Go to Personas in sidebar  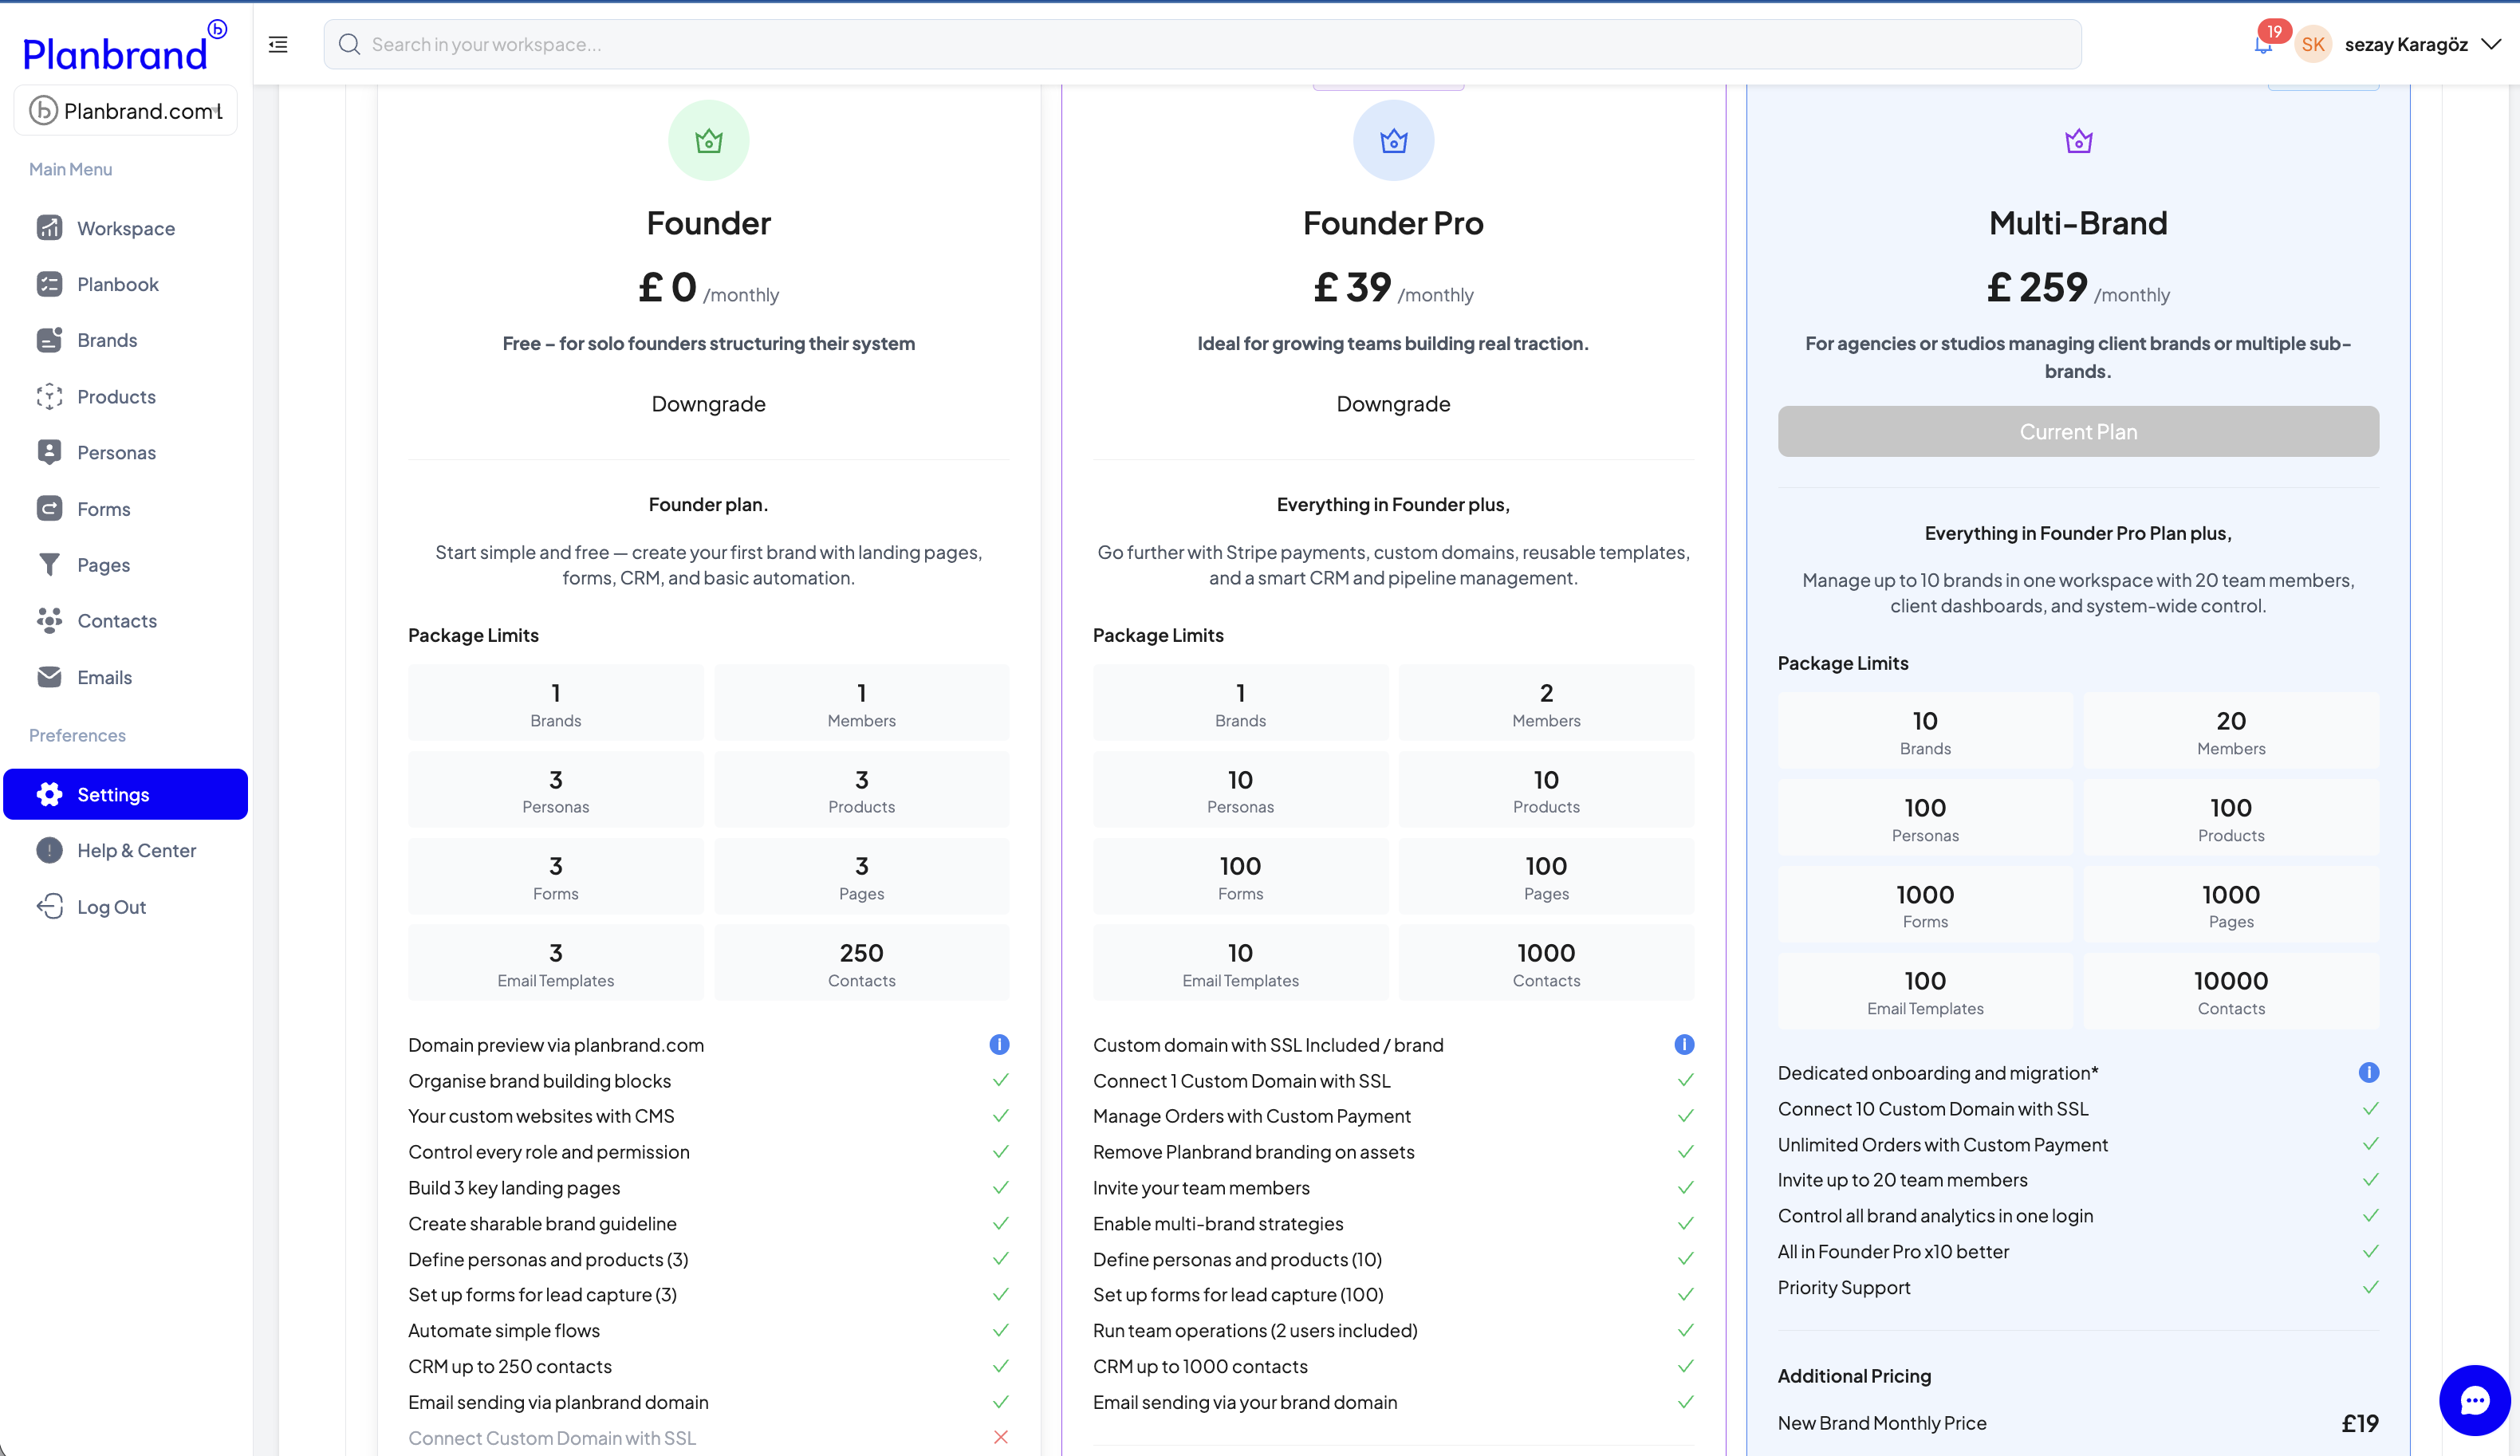click(116, 452)
